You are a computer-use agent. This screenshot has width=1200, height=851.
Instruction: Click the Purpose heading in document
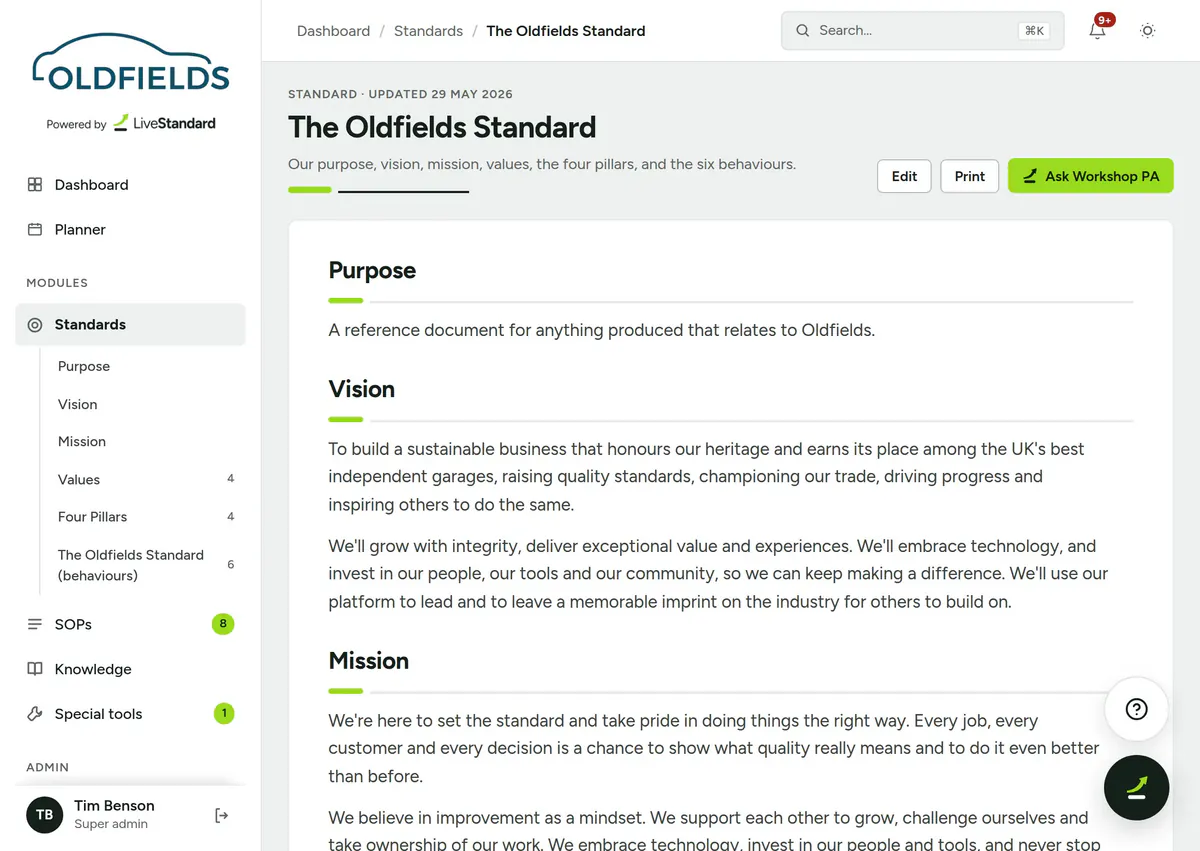372,271
